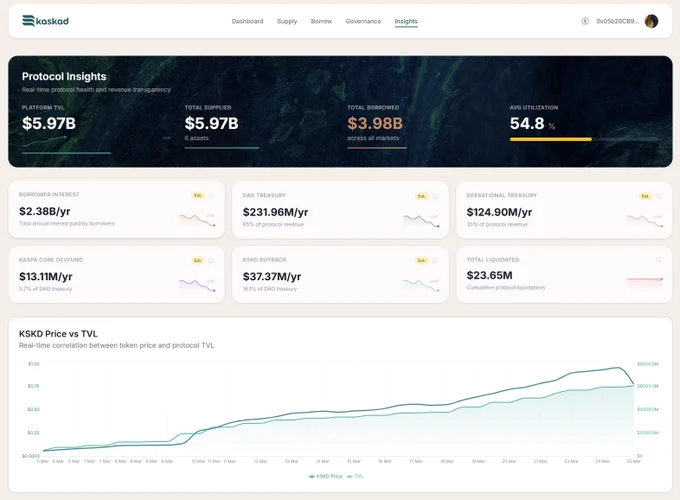Click the Est. badge on DAO Treasury card
The image size is (680, 500).
(x=422, y=196)
